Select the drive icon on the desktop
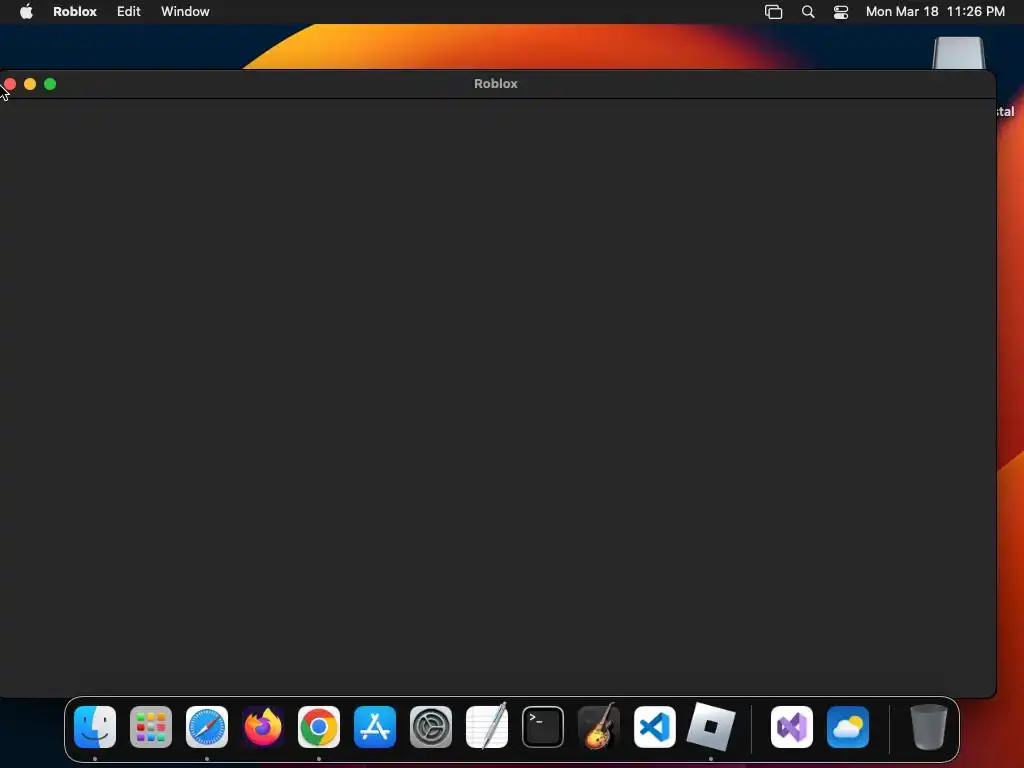The width and height of the screenshot is (1024, 768). [x=958, y=53]
